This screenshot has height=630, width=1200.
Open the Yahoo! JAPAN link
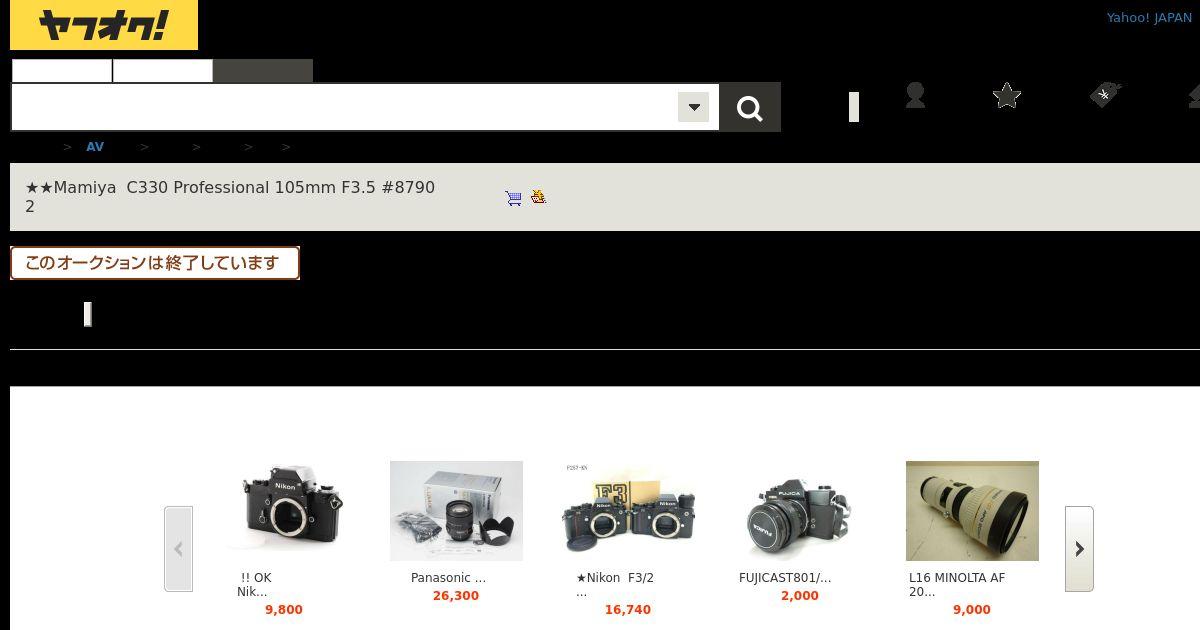click(x=1149, y=18)
